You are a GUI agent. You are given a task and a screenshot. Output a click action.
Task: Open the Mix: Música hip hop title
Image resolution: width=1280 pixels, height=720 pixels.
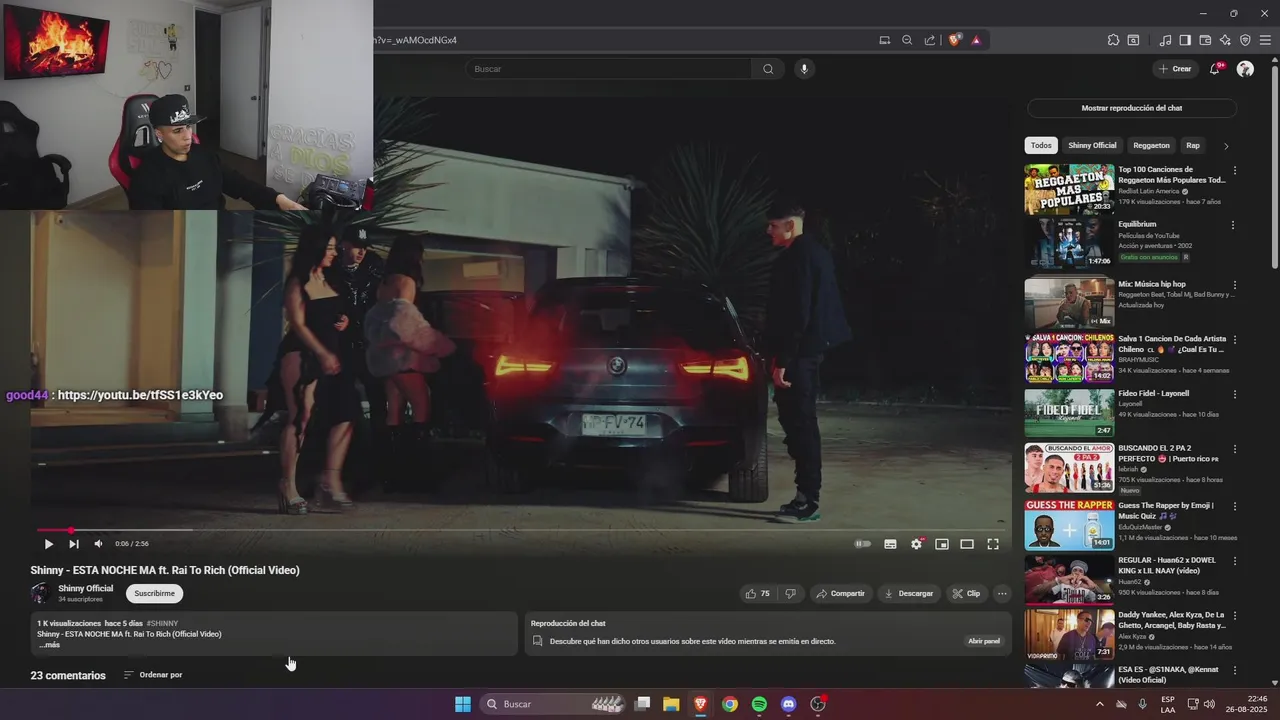pyautogui.click(x=1152, y=284)
